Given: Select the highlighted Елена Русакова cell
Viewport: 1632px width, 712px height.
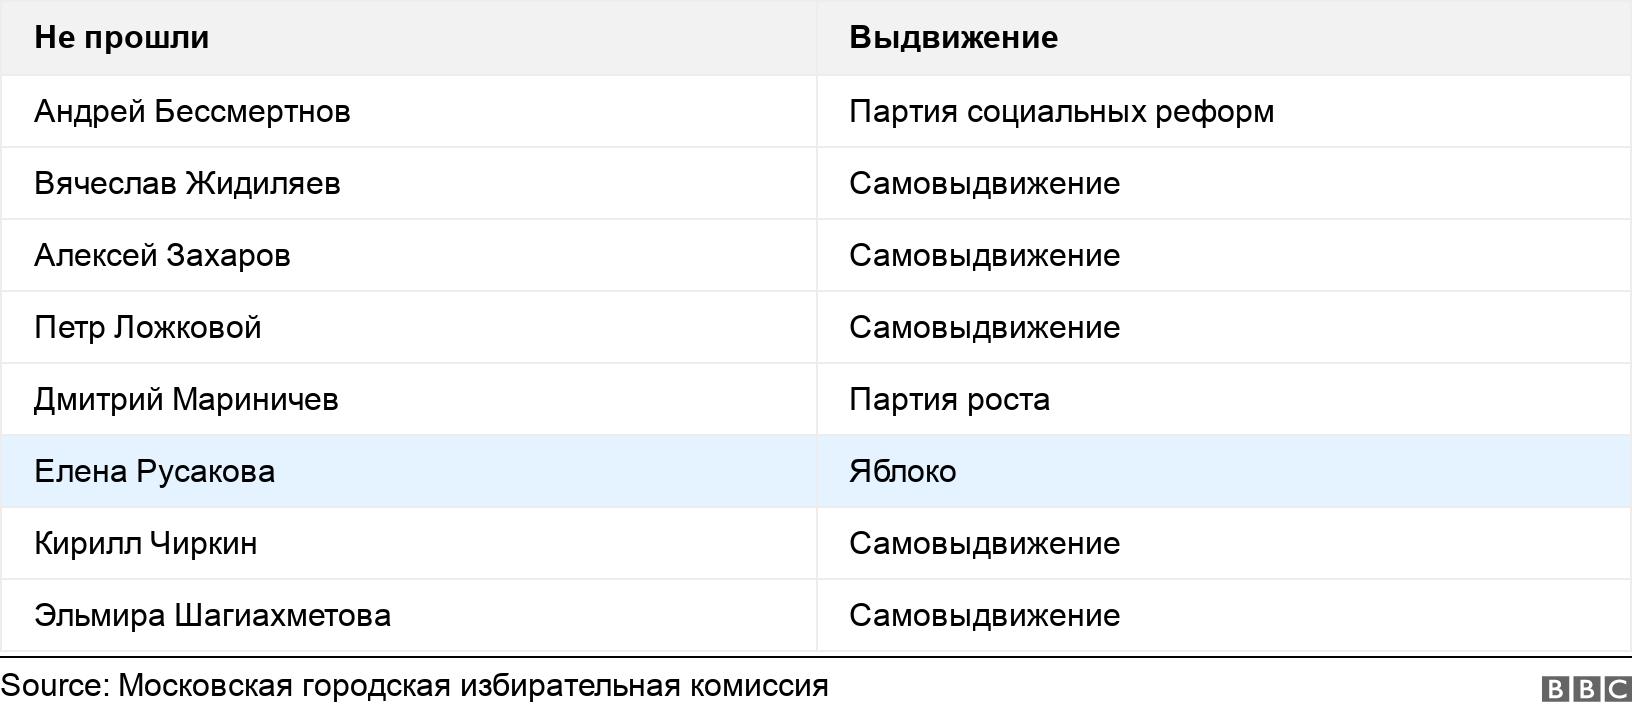Looking at the screenshot, I should (x=154, y=471).
